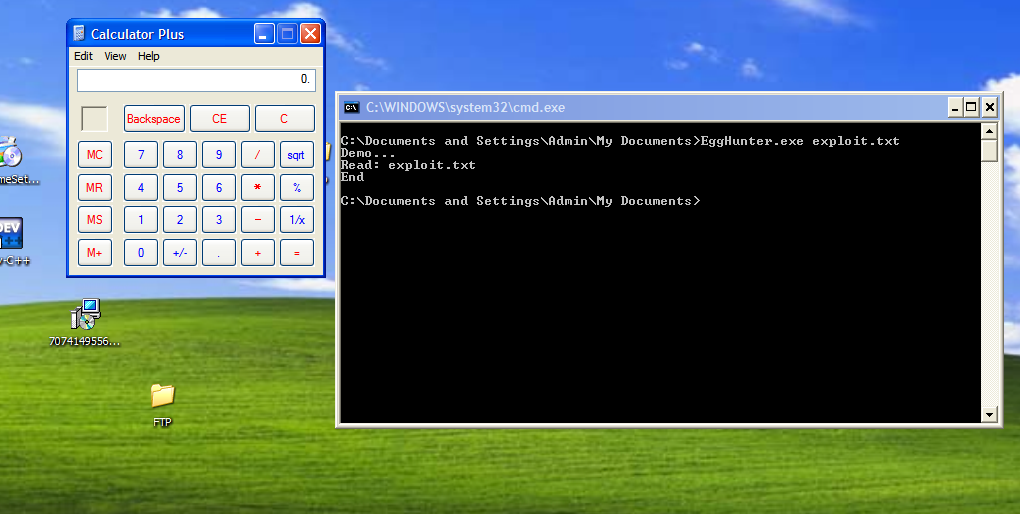Open the Help menu in Calculator

pos(148,56)
